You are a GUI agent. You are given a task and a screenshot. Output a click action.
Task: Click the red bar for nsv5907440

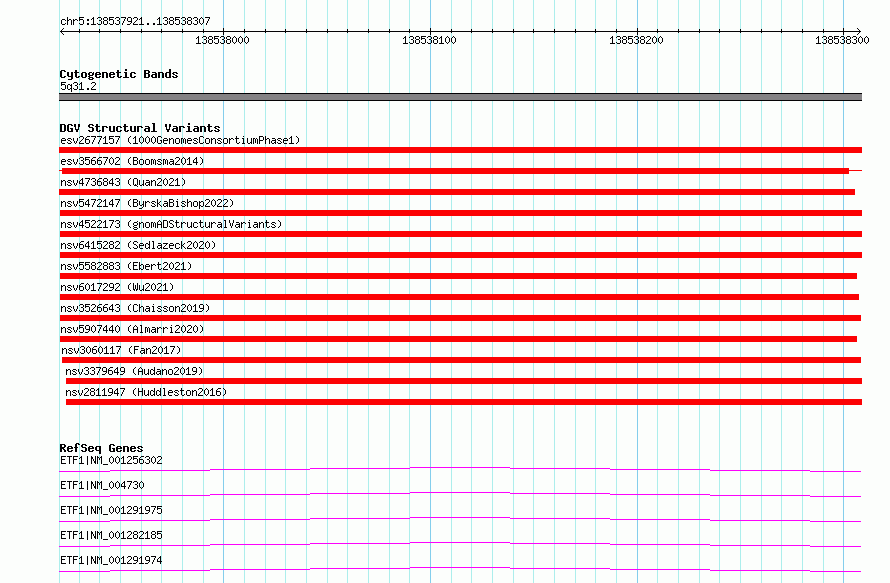click(458, 339)
